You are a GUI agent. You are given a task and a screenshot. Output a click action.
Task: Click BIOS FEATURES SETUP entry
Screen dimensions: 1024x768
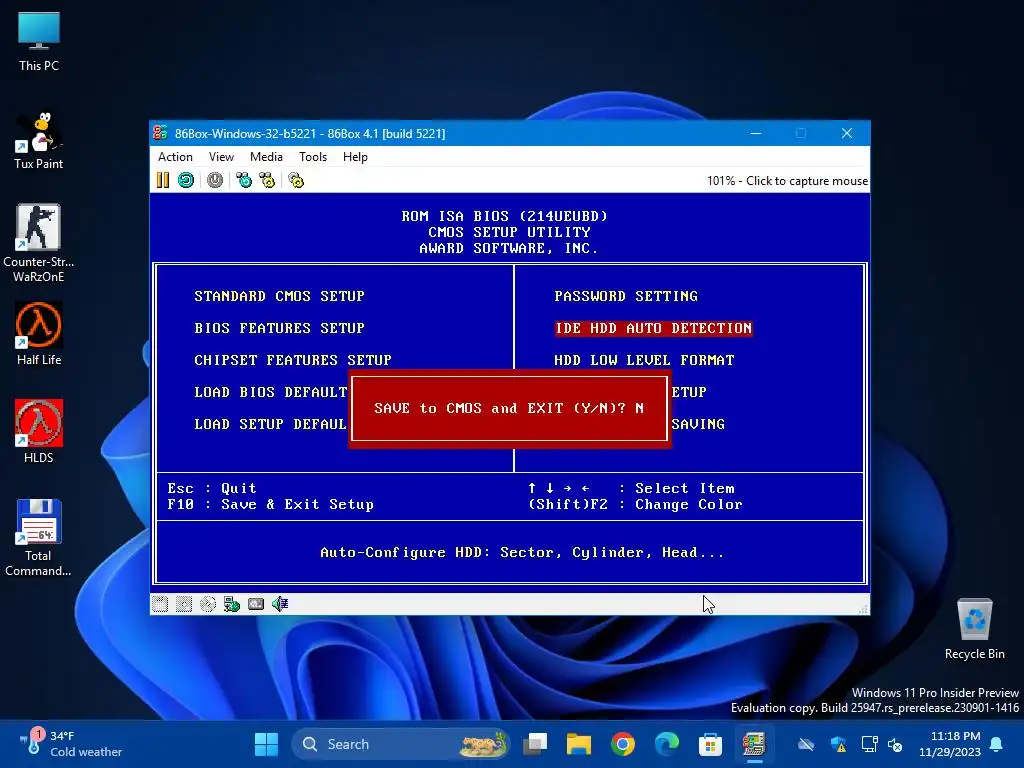pos(280,328)
